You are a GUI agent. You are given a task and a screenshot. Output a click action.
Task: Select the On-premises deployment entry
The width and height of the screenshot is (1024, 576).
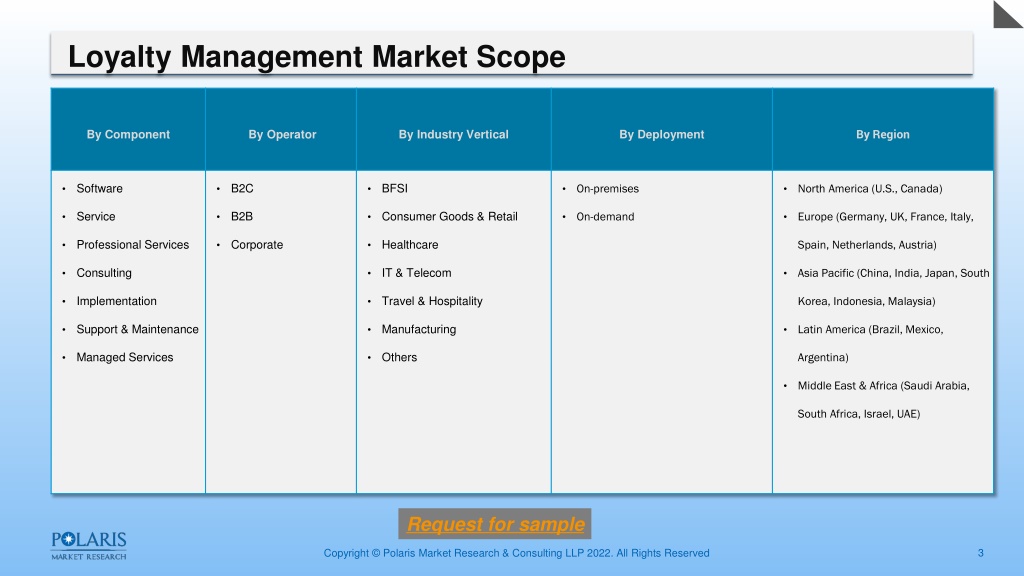pos(607,189)
